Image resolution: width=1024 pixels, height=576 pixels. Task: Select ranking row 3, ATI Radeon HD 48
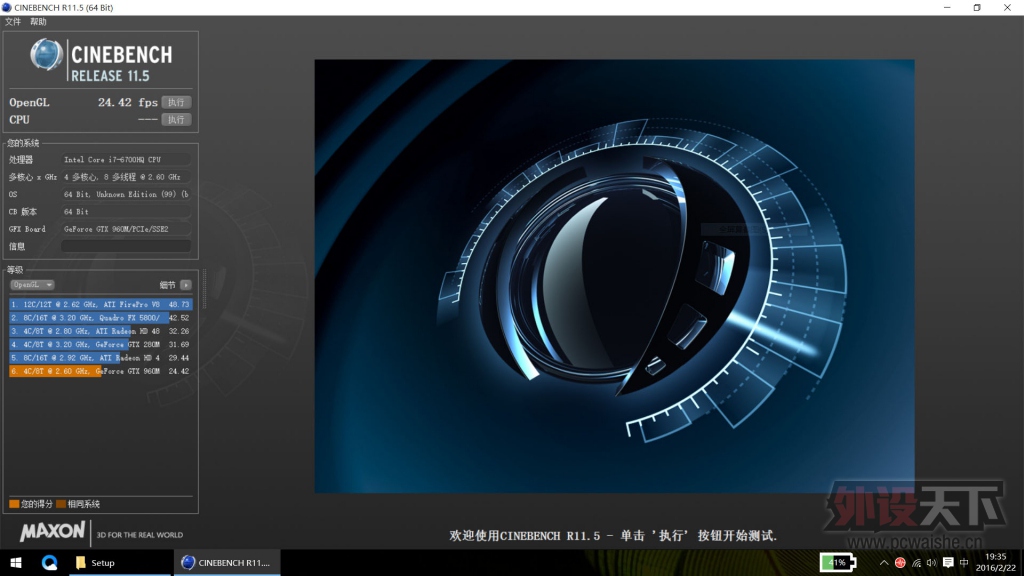[x=101, y=331]
